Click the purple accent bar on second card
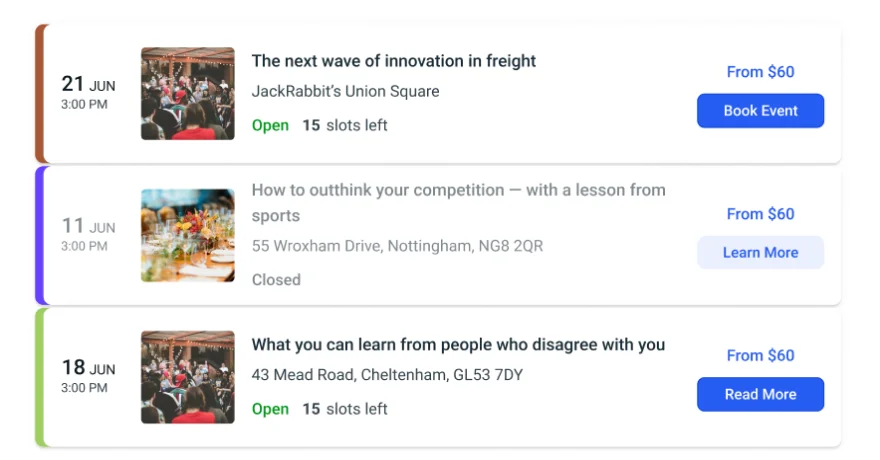The height and width of the screenshot is (460, 880). pyautogui.click(x=39, y=236)
